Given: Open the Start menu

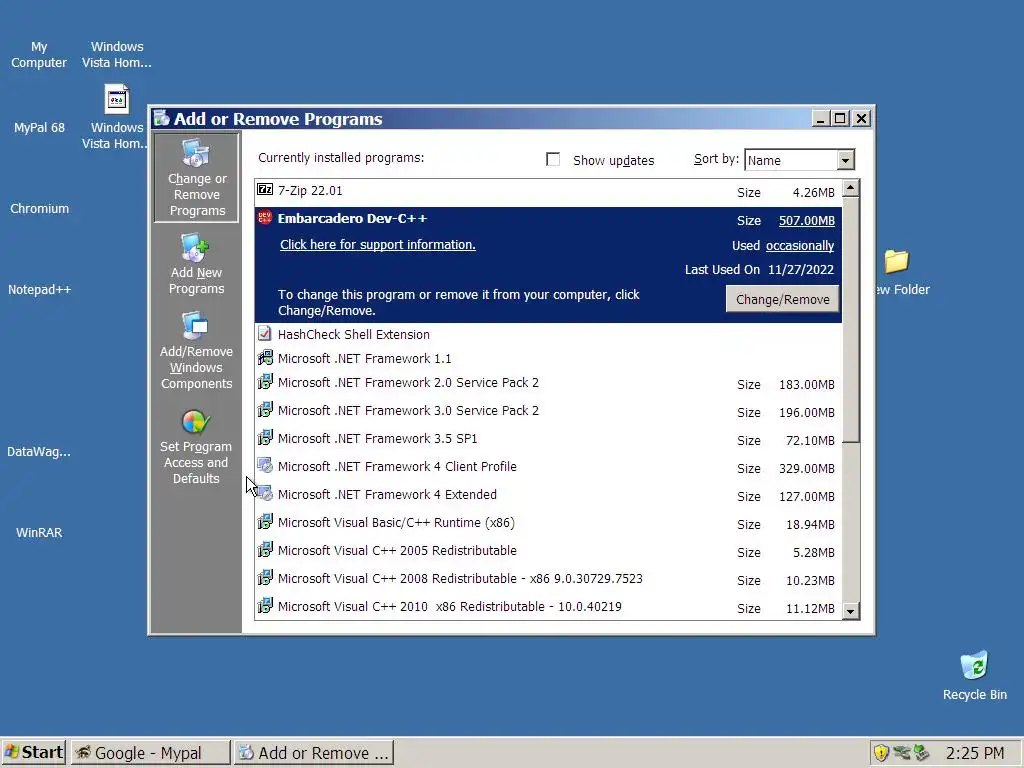Looking at the screenshot, I should pos(33,752).
